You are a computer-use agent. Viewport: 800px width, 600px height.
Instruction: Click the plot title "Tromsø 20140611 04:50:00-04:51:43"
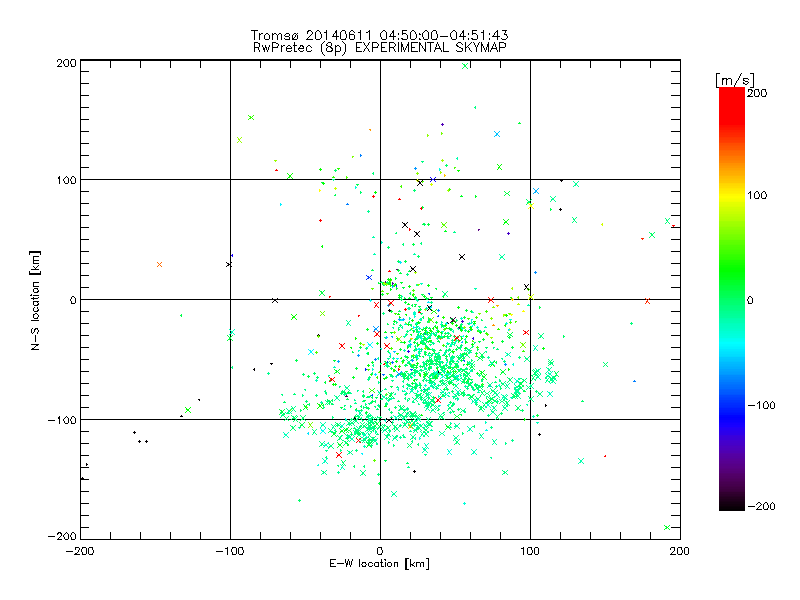(x=380, y=35)
